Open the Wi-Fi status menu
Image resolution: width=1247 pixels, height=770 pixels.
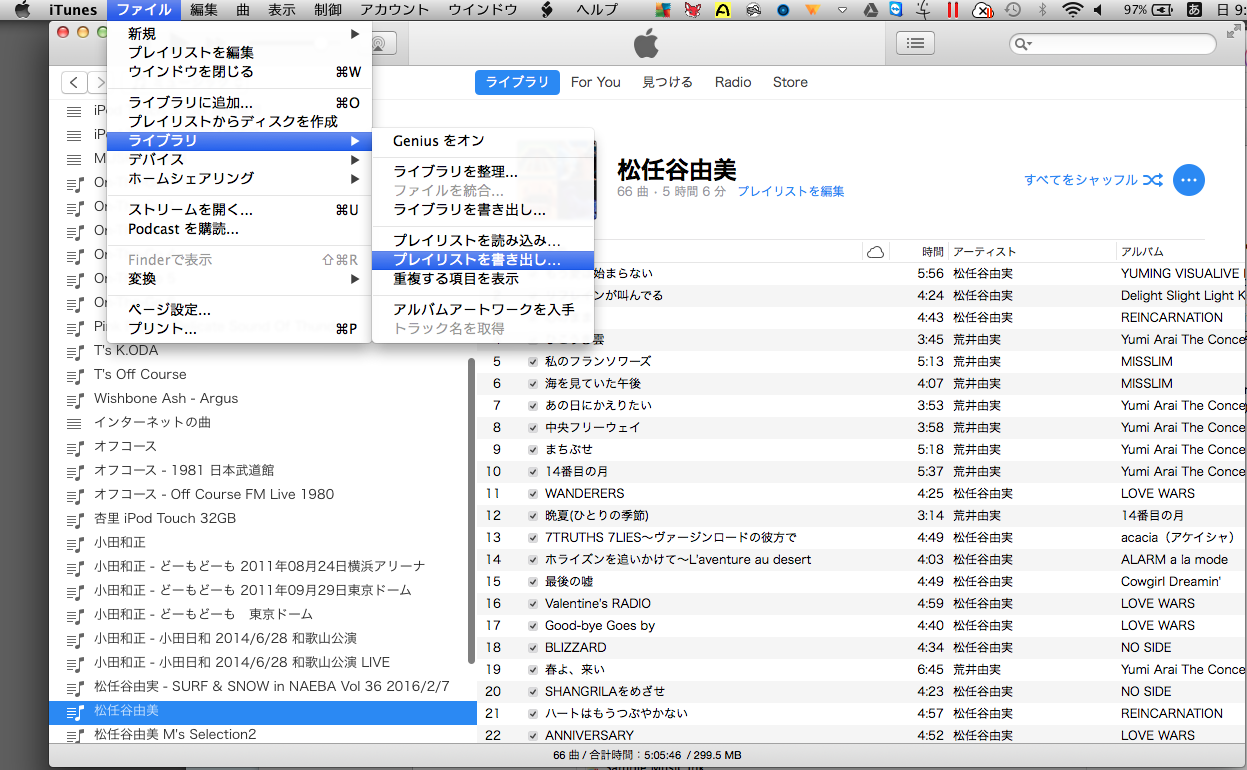tap(1073, 10)
